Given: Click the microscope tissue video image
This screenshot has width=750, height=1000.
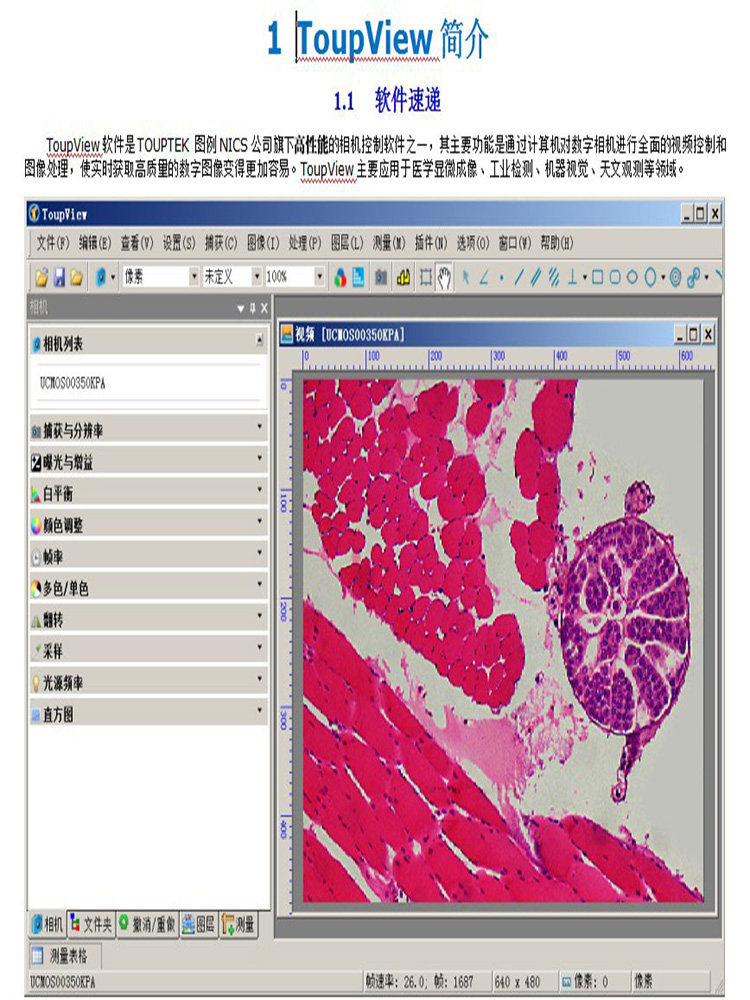Looking at the screenshot, I should tap(503, 640).
